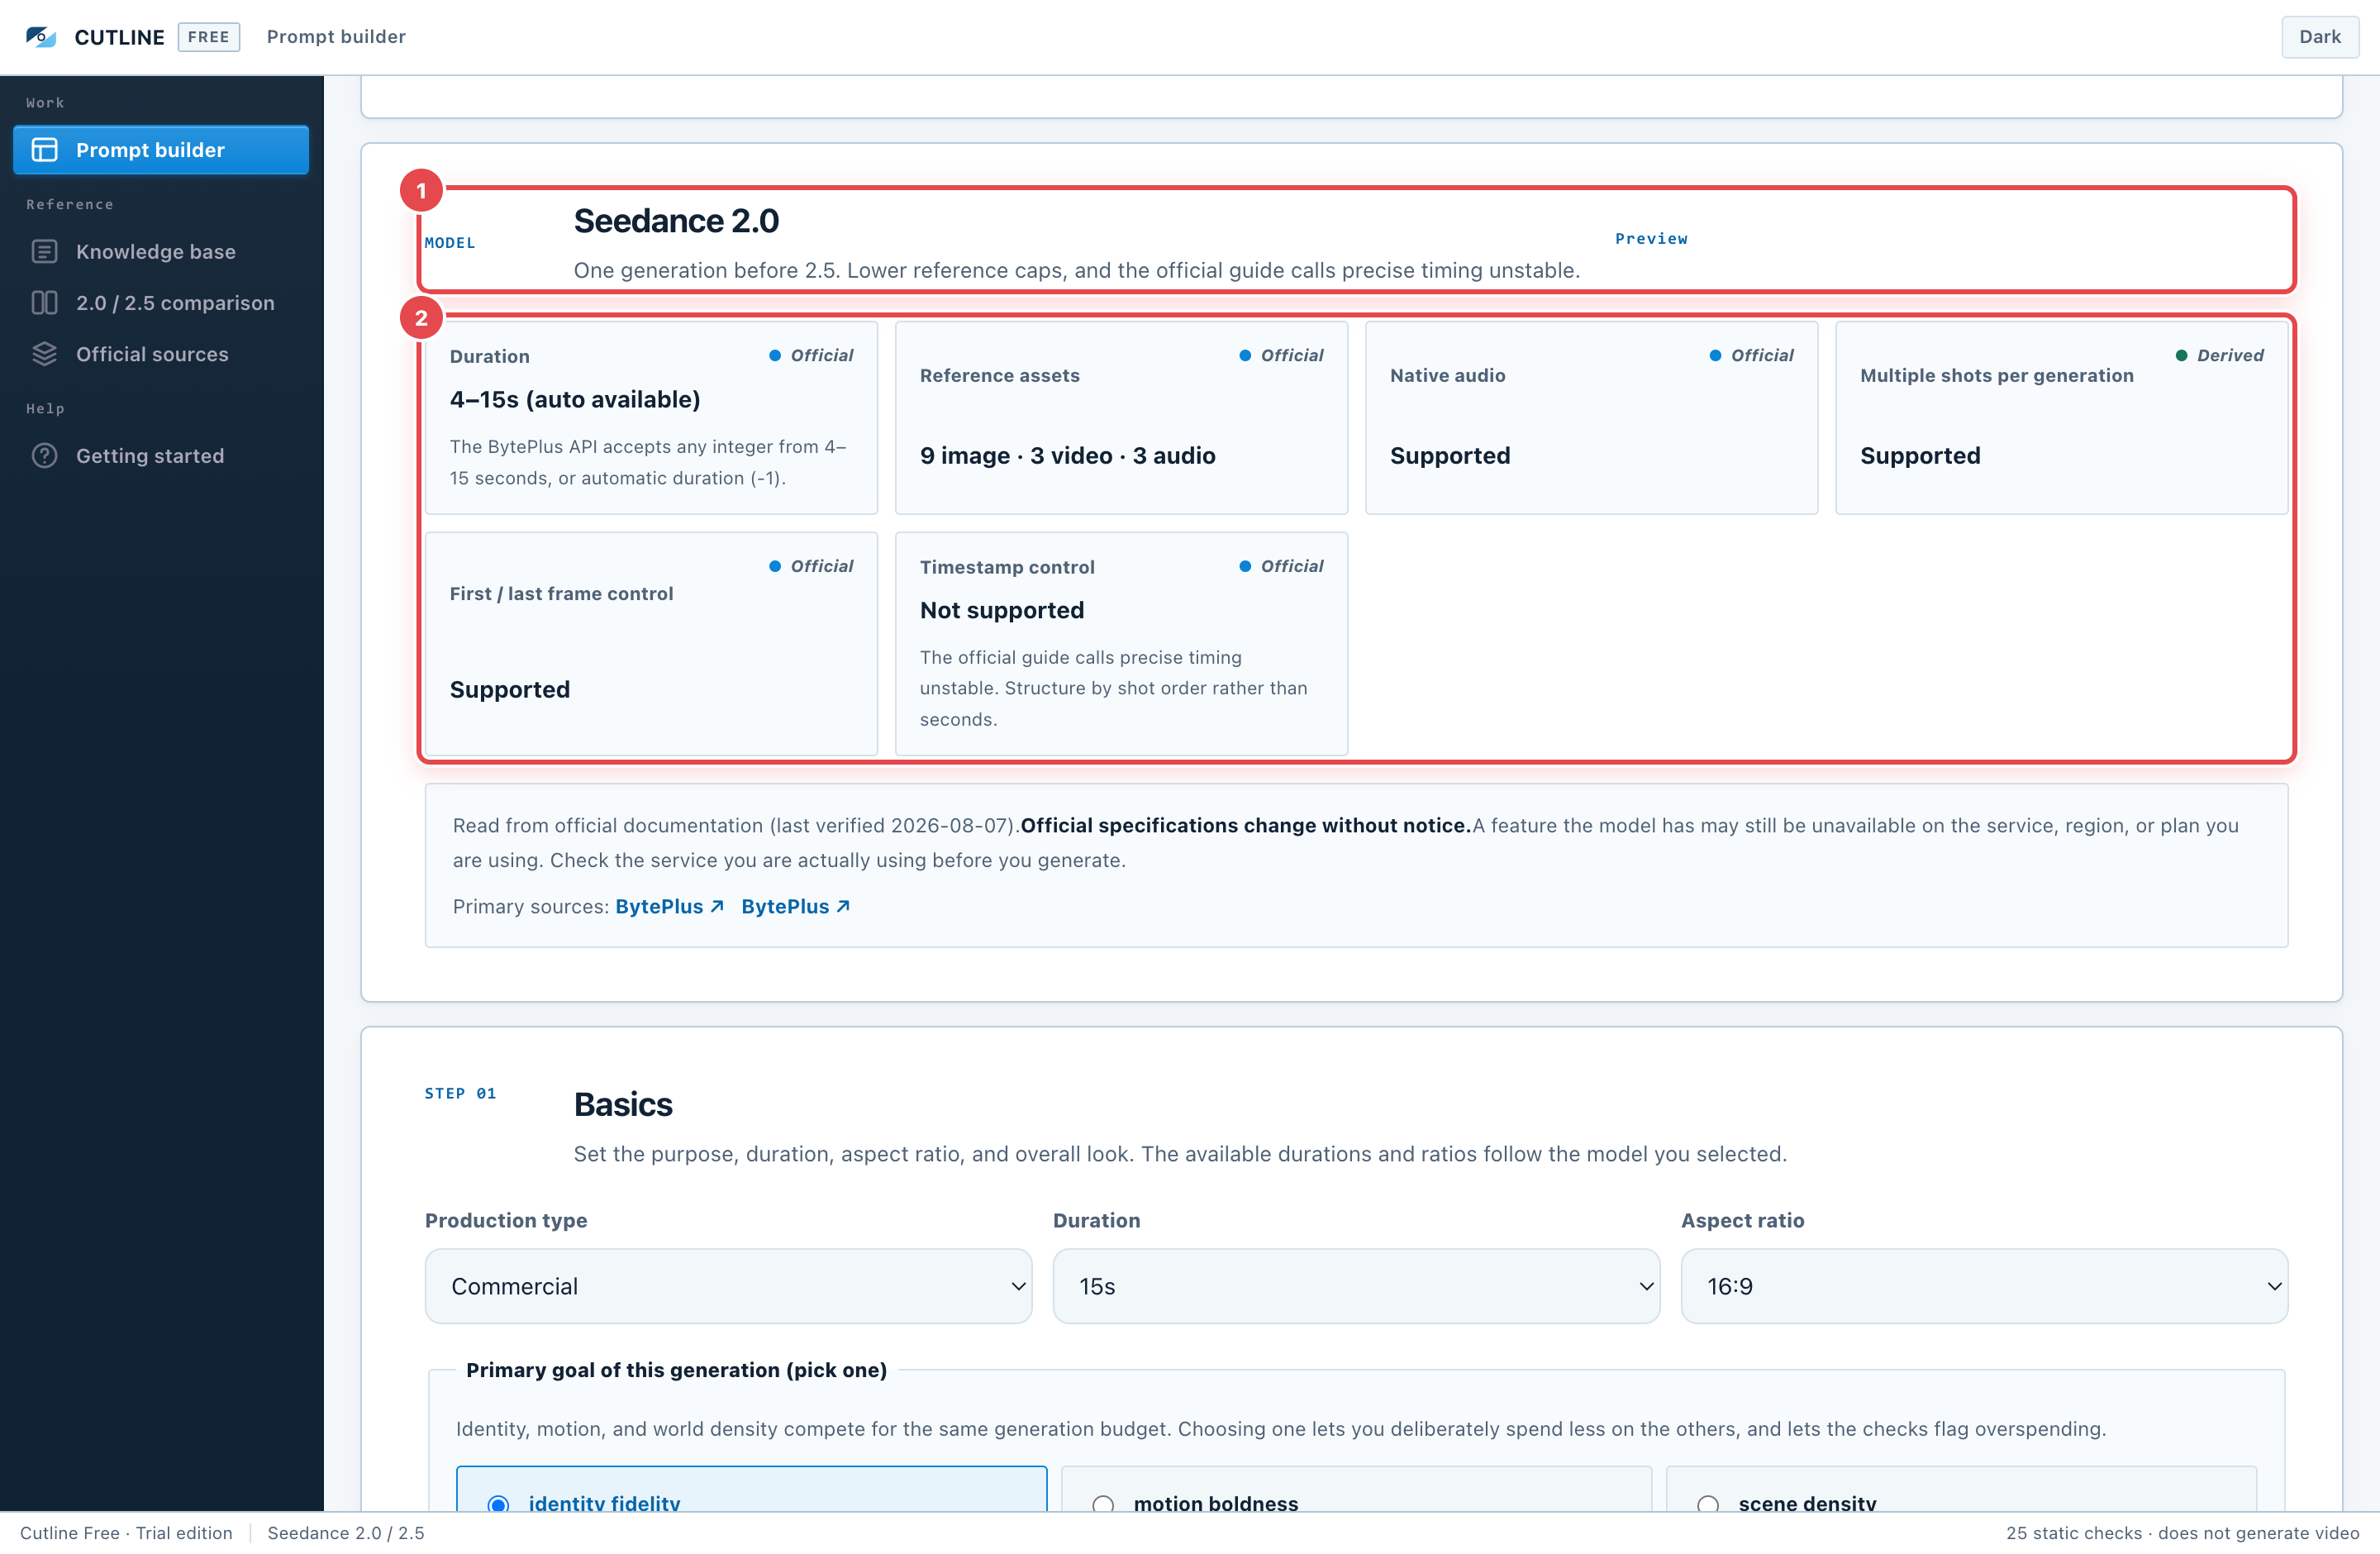2380x1554 pixels.
Task: Click the Official sources layers icon
Action: tap(45, 354)
